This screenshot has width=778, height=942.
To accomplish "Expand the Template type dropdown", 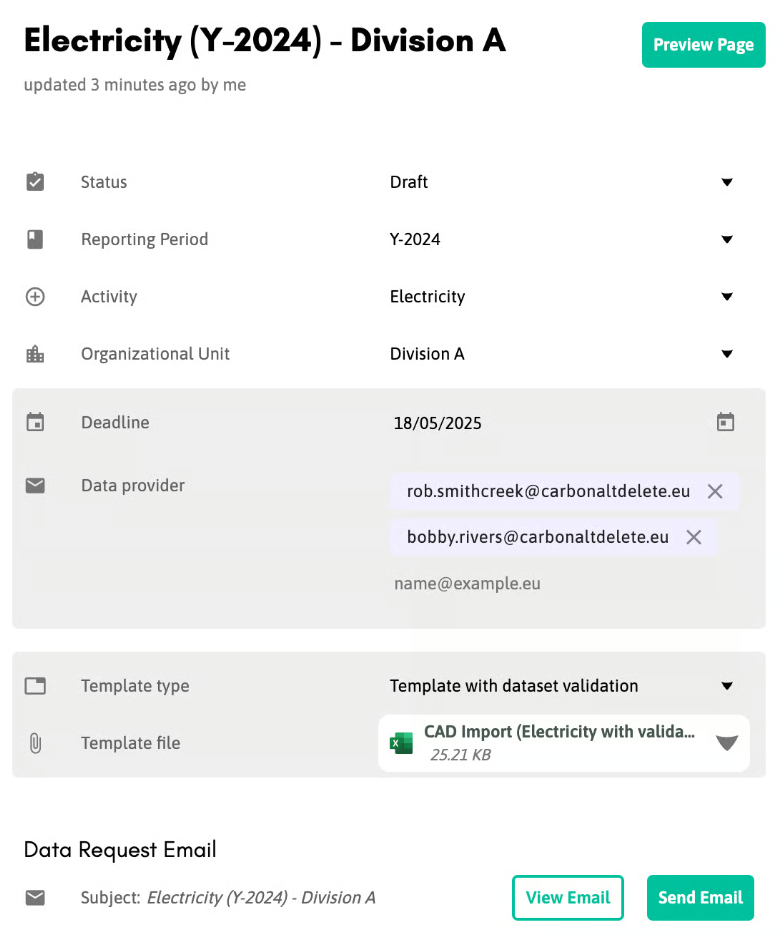I will coord(561,685).
